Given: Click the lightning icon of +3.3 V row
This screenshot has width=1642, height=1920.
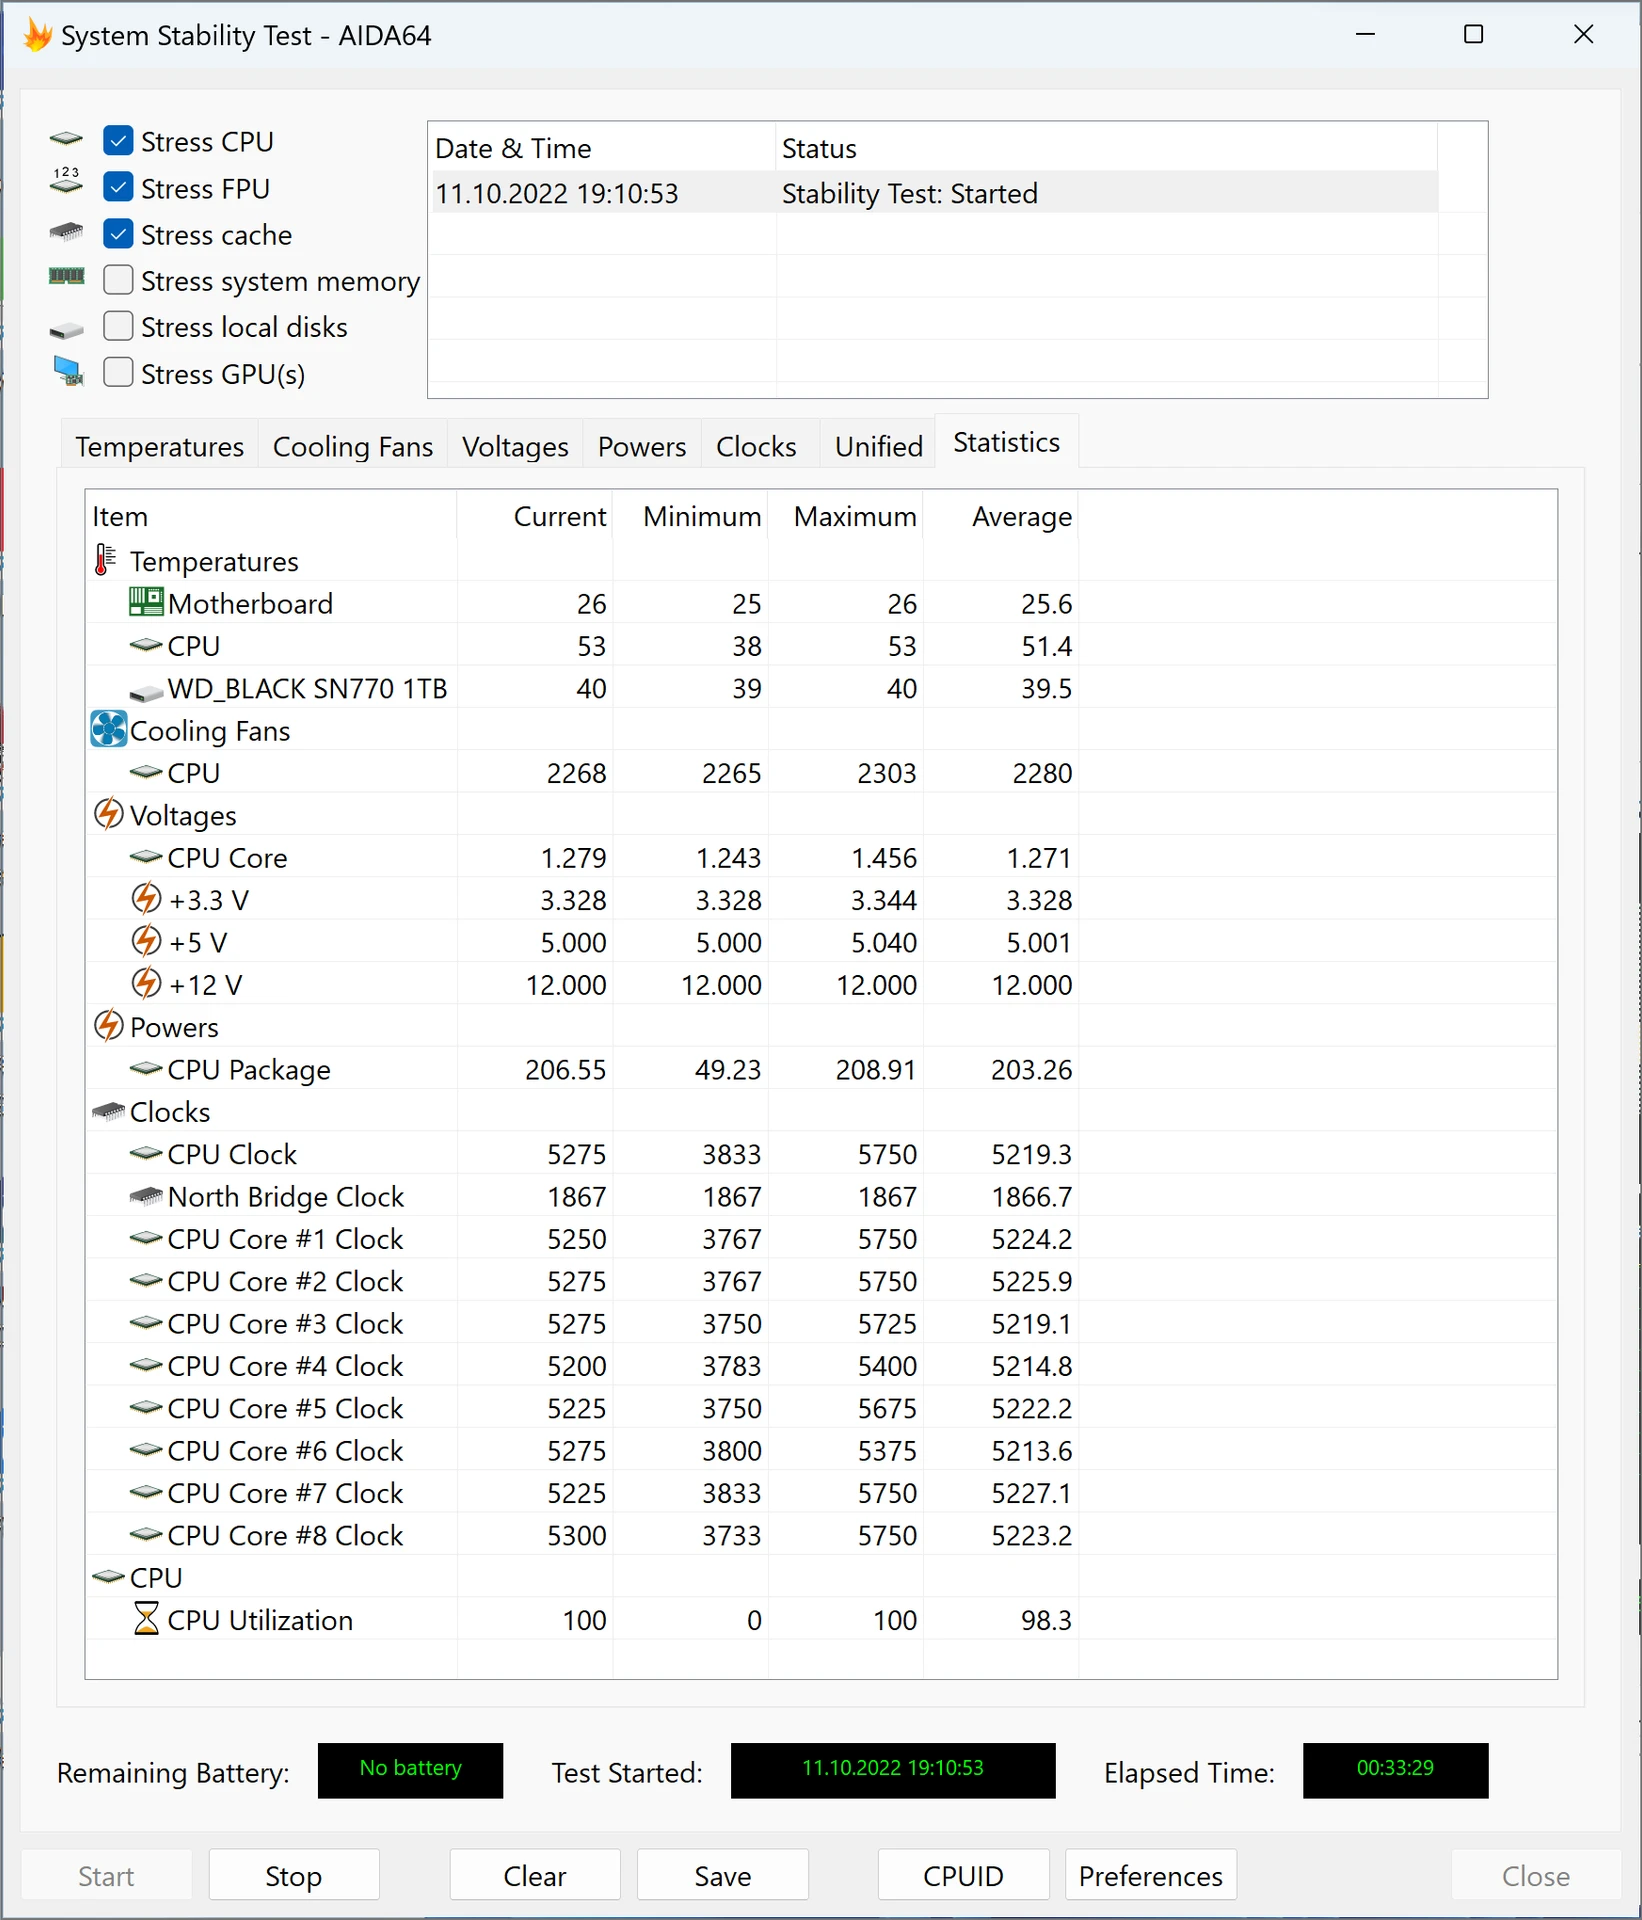Looking at the screenshot, I should [146, 898].
